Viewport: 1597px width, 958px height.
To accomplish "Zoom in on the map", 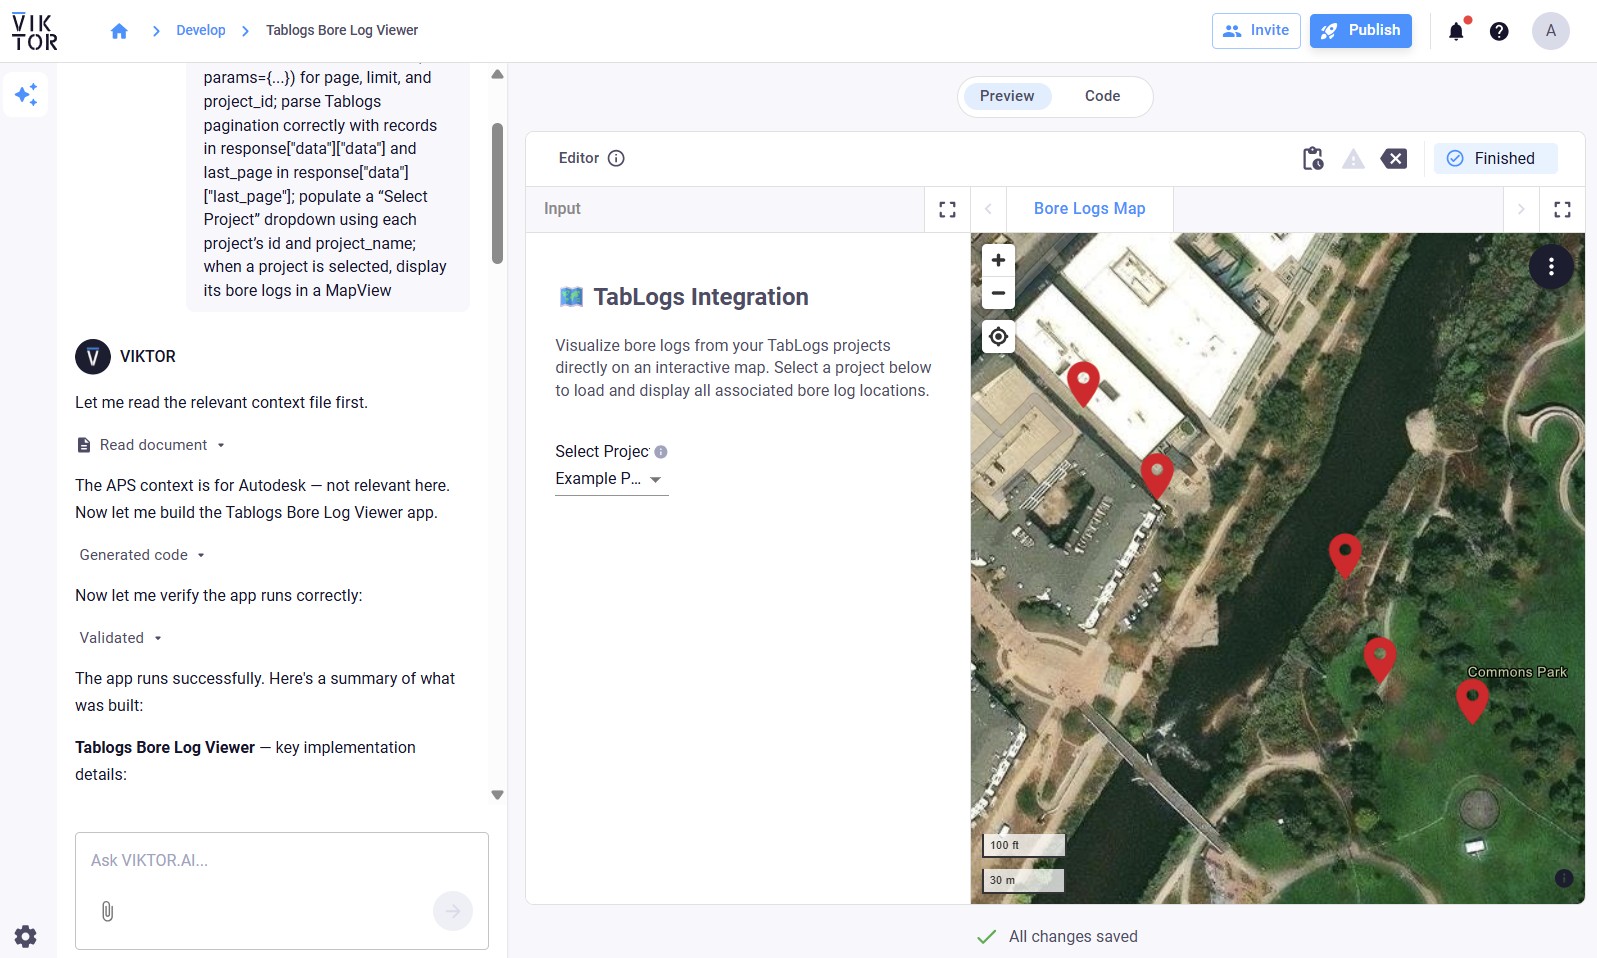I will (x=998, y=260).
